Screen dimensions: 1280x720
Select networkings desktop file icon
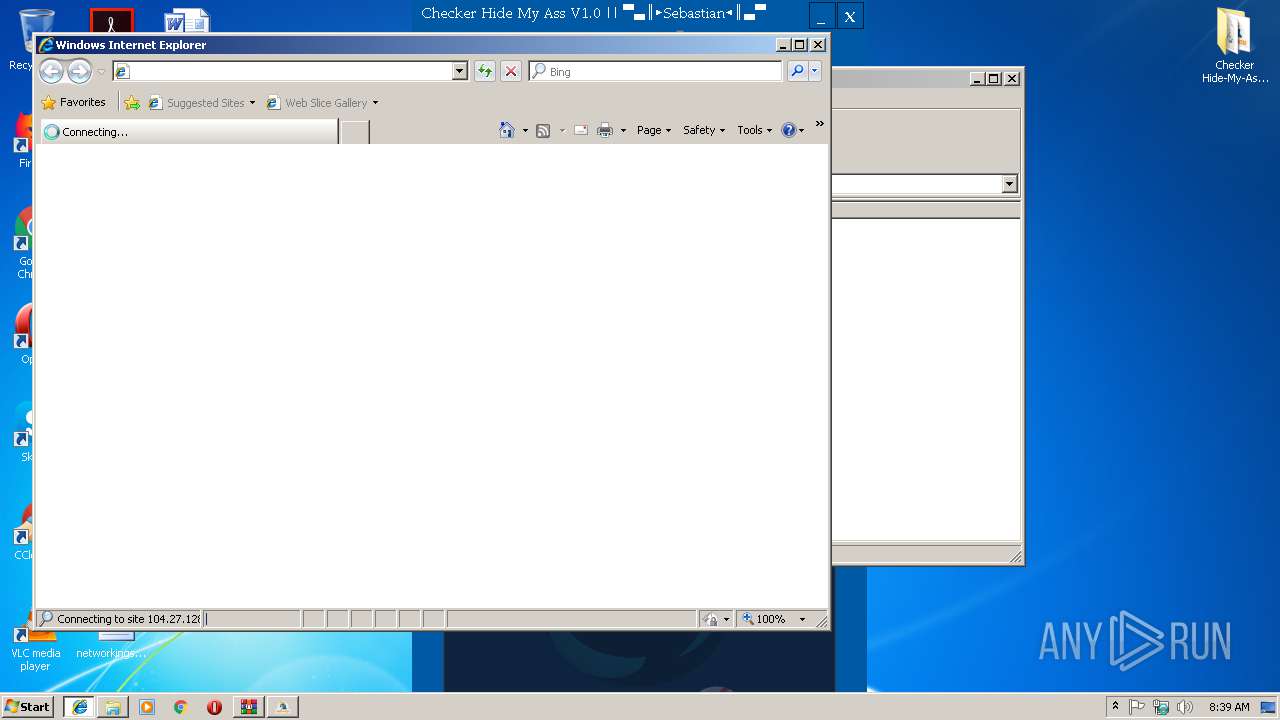click(111, 646)
